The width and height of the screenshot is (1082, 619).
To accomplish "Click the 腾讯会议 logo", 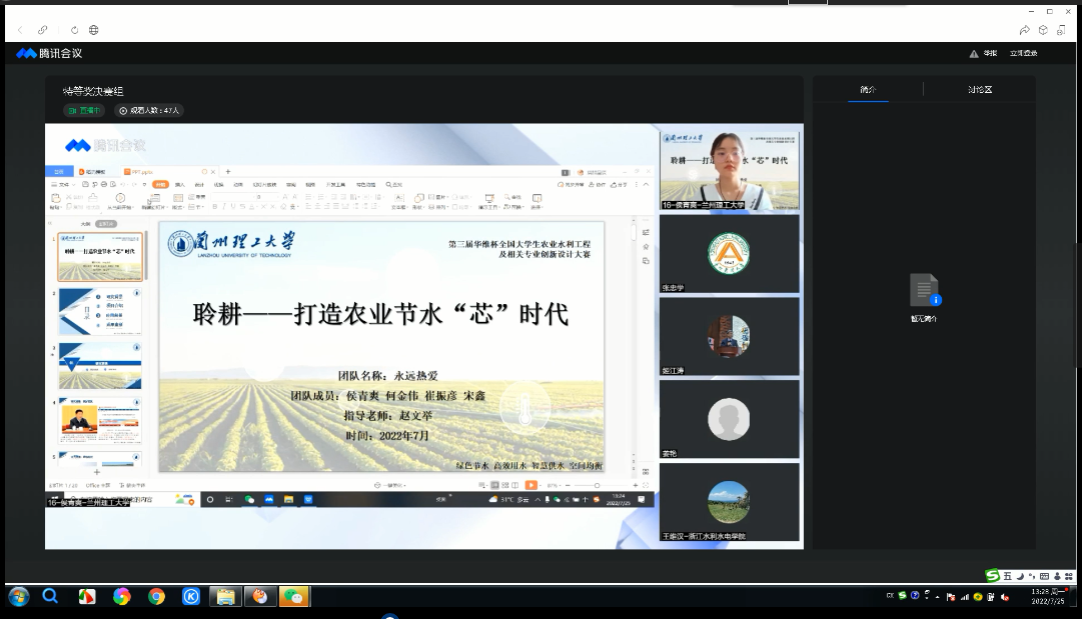I will [x=49, y=53].
